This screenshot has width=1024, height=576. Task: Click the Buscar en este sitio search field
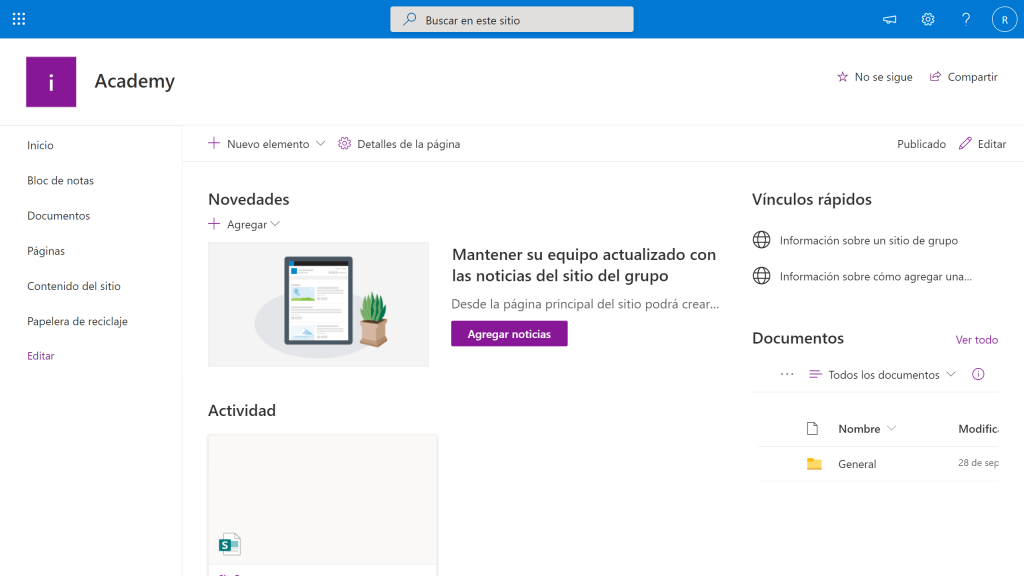click(511, 18)
